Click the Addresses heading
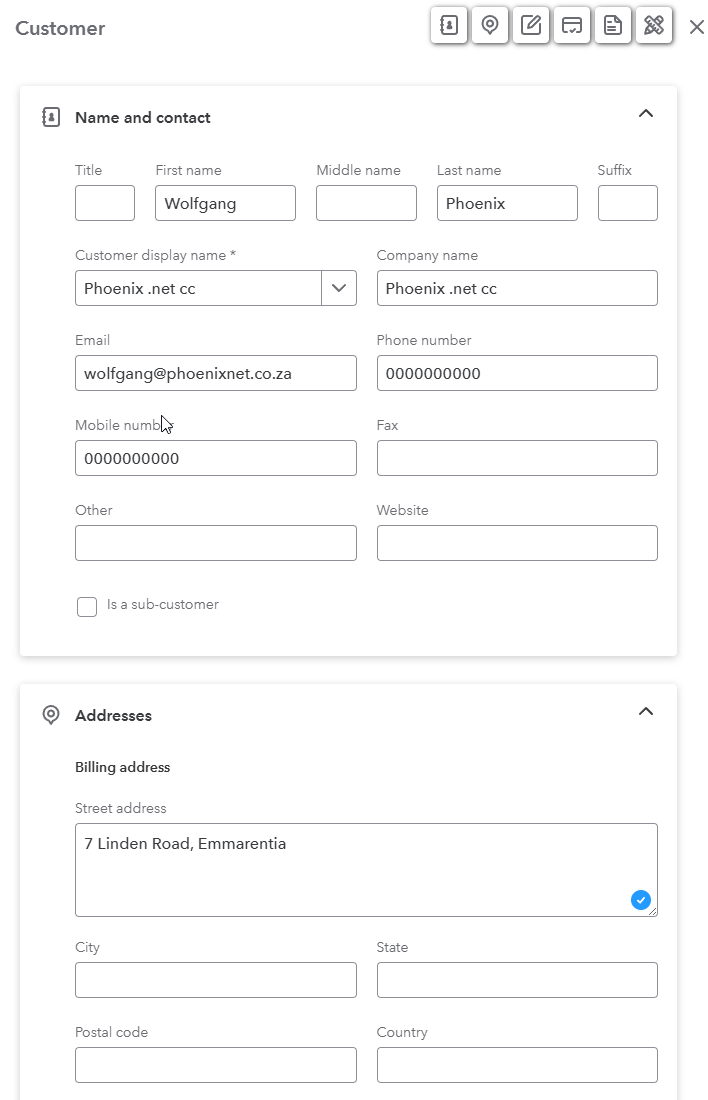This screenshot has width=708, height=1100. click(113, 716)
